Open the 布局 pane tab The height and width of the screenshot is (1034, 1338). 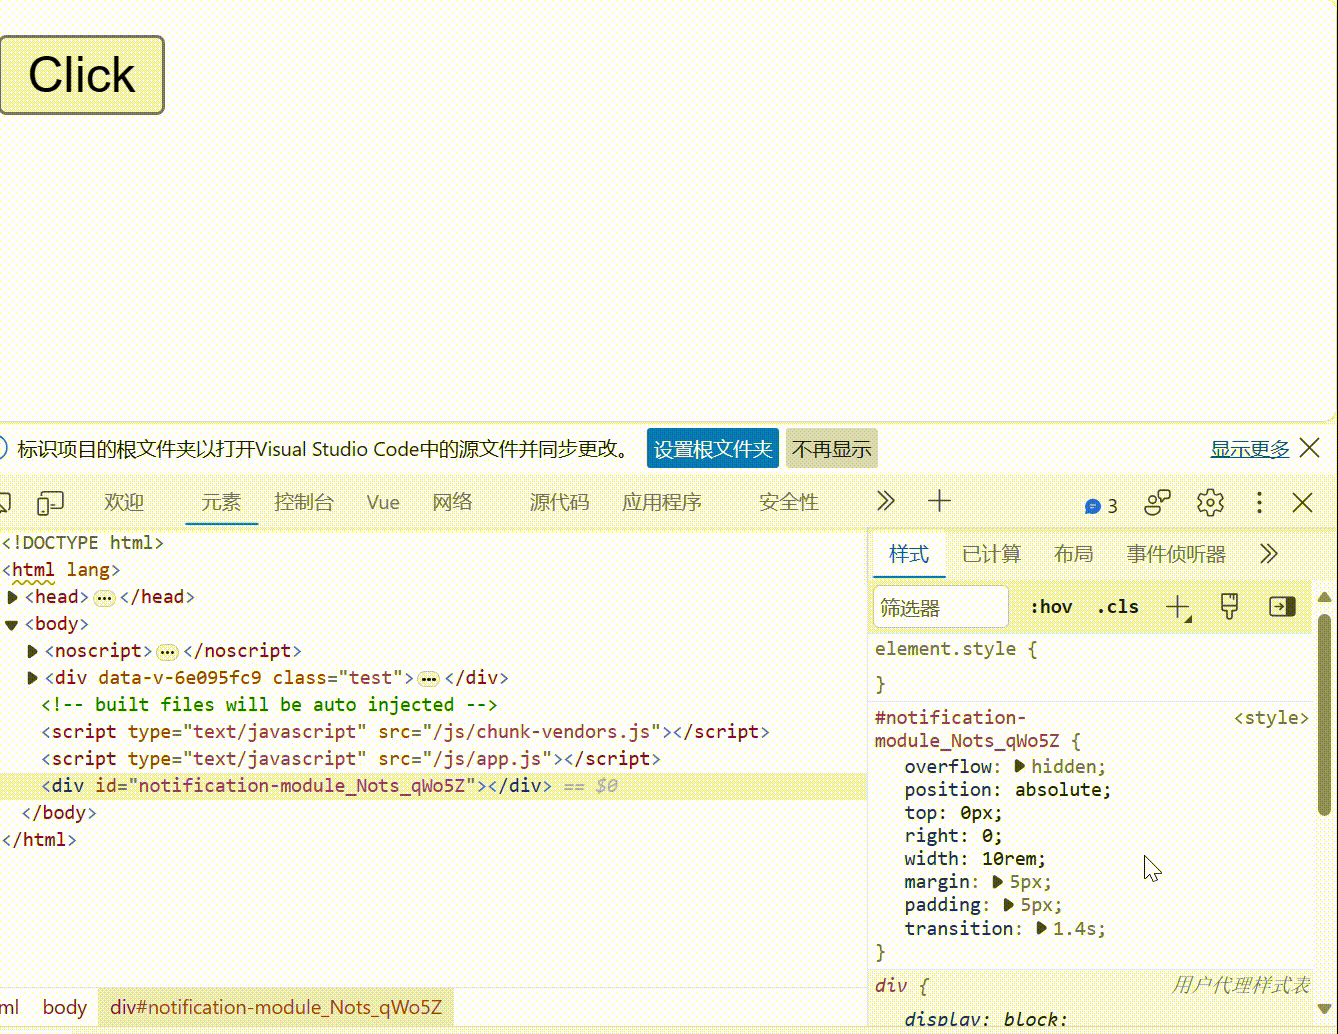click(1074, 554)
